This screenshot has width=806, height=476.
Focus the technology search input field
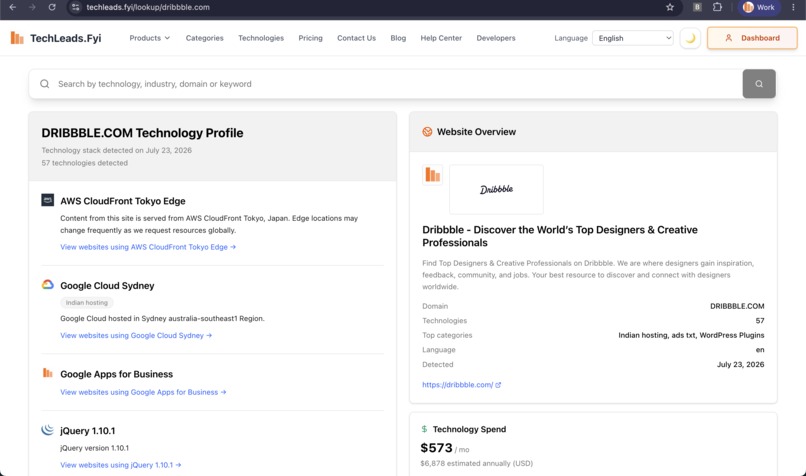coord(386,84)
